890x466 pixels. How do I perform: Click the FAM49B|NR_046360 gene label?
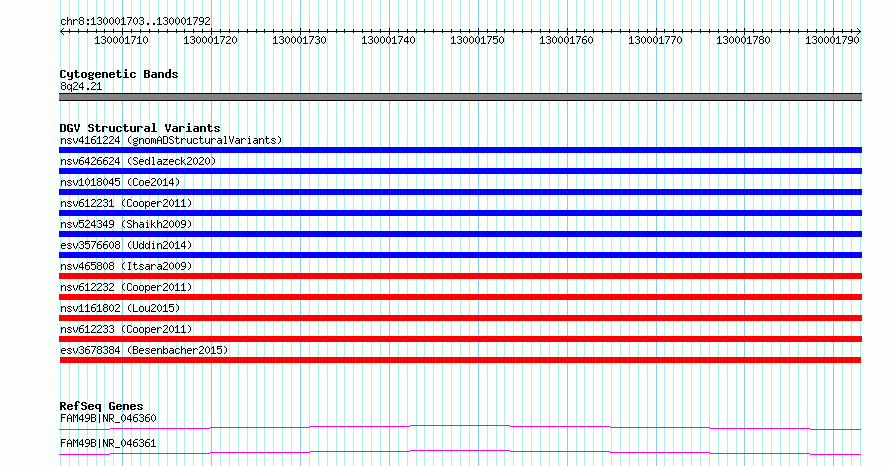[x=108, y=418]
